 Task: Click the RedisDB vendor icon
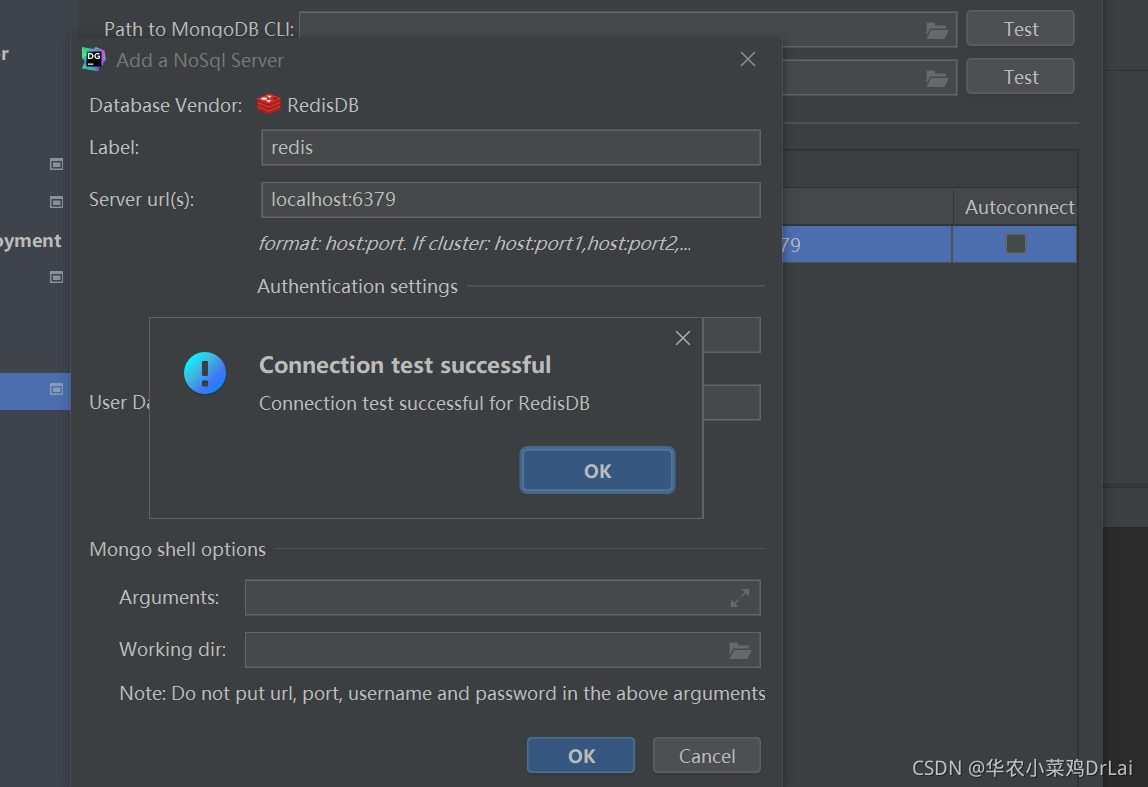269,105
